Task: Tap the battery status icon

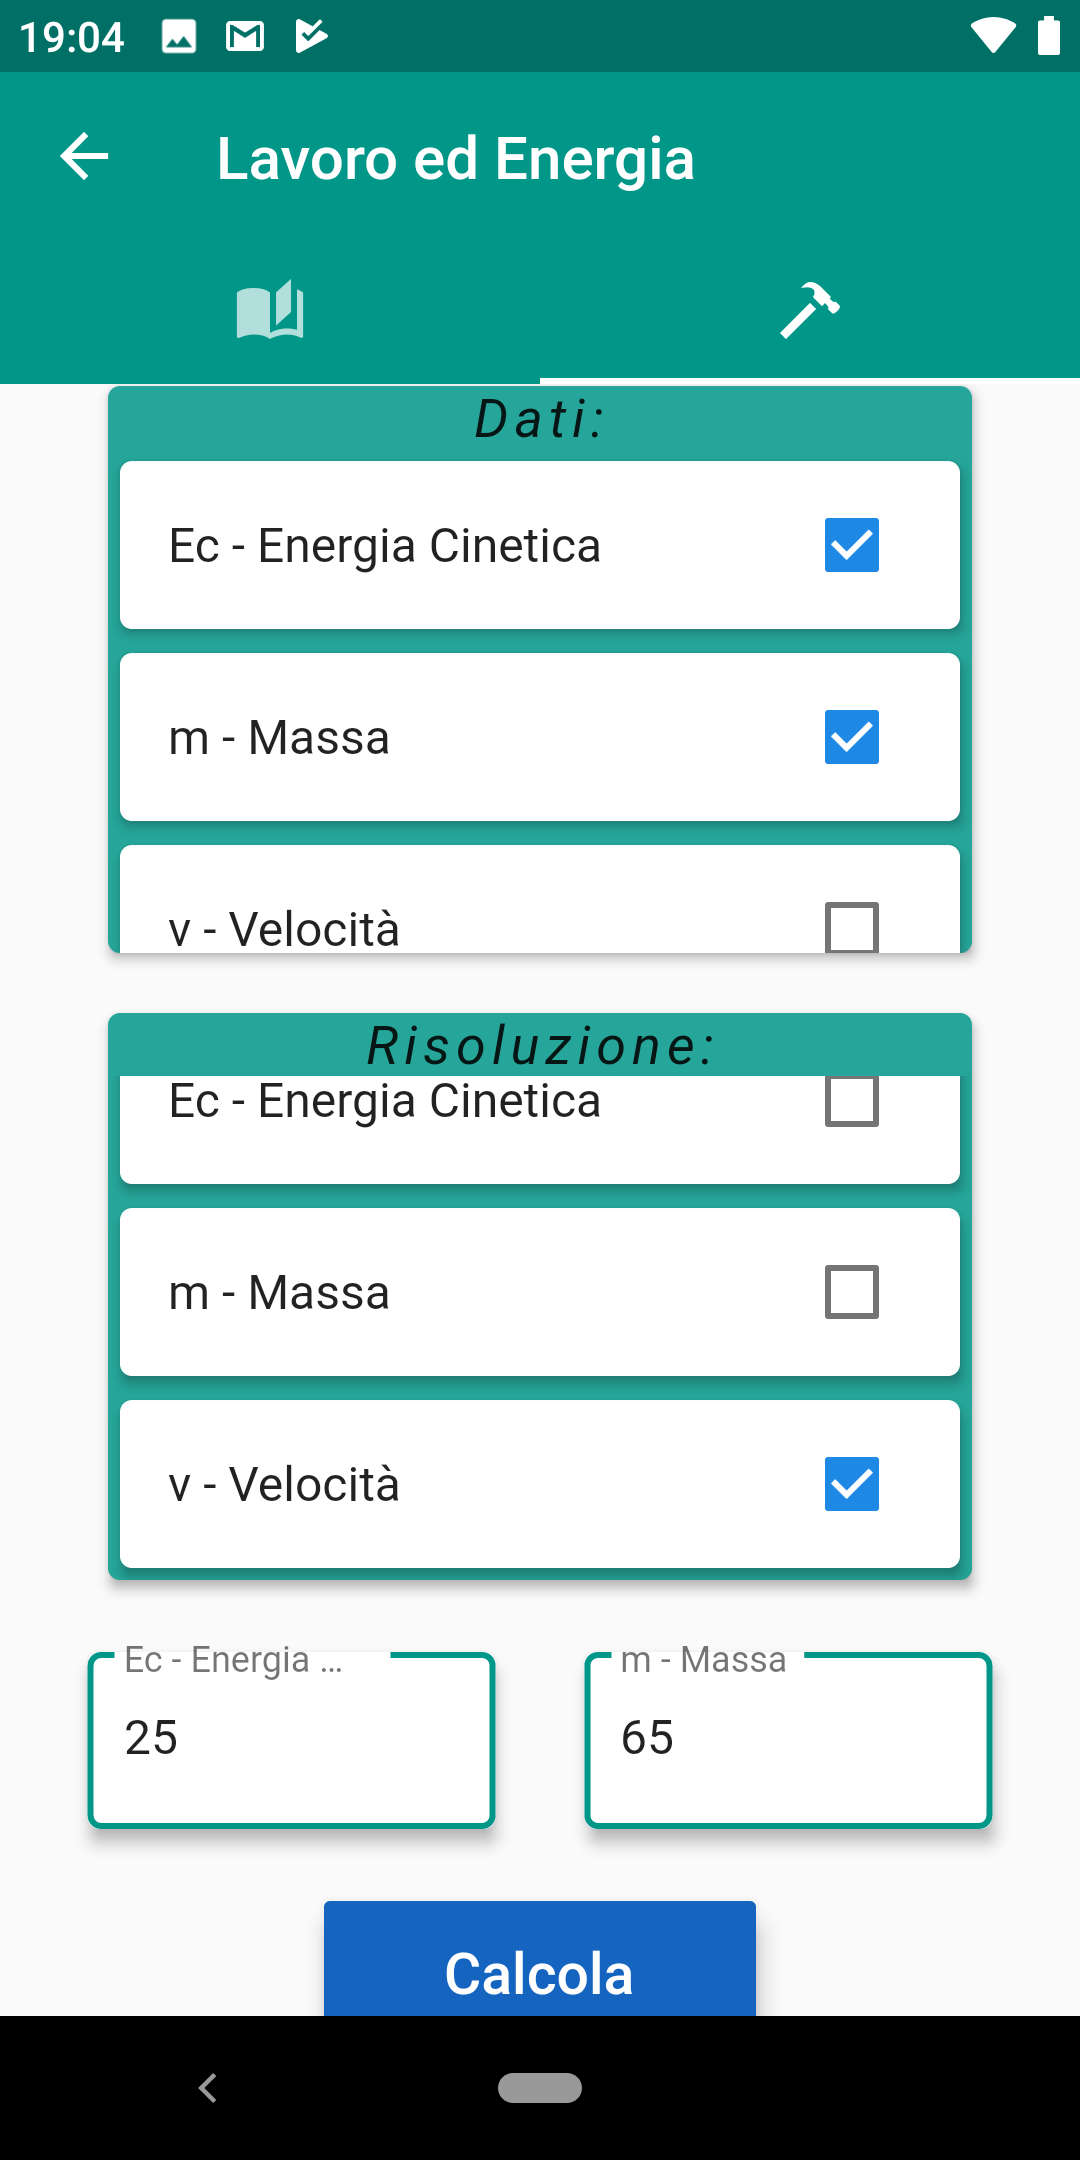Action: 1048,36
